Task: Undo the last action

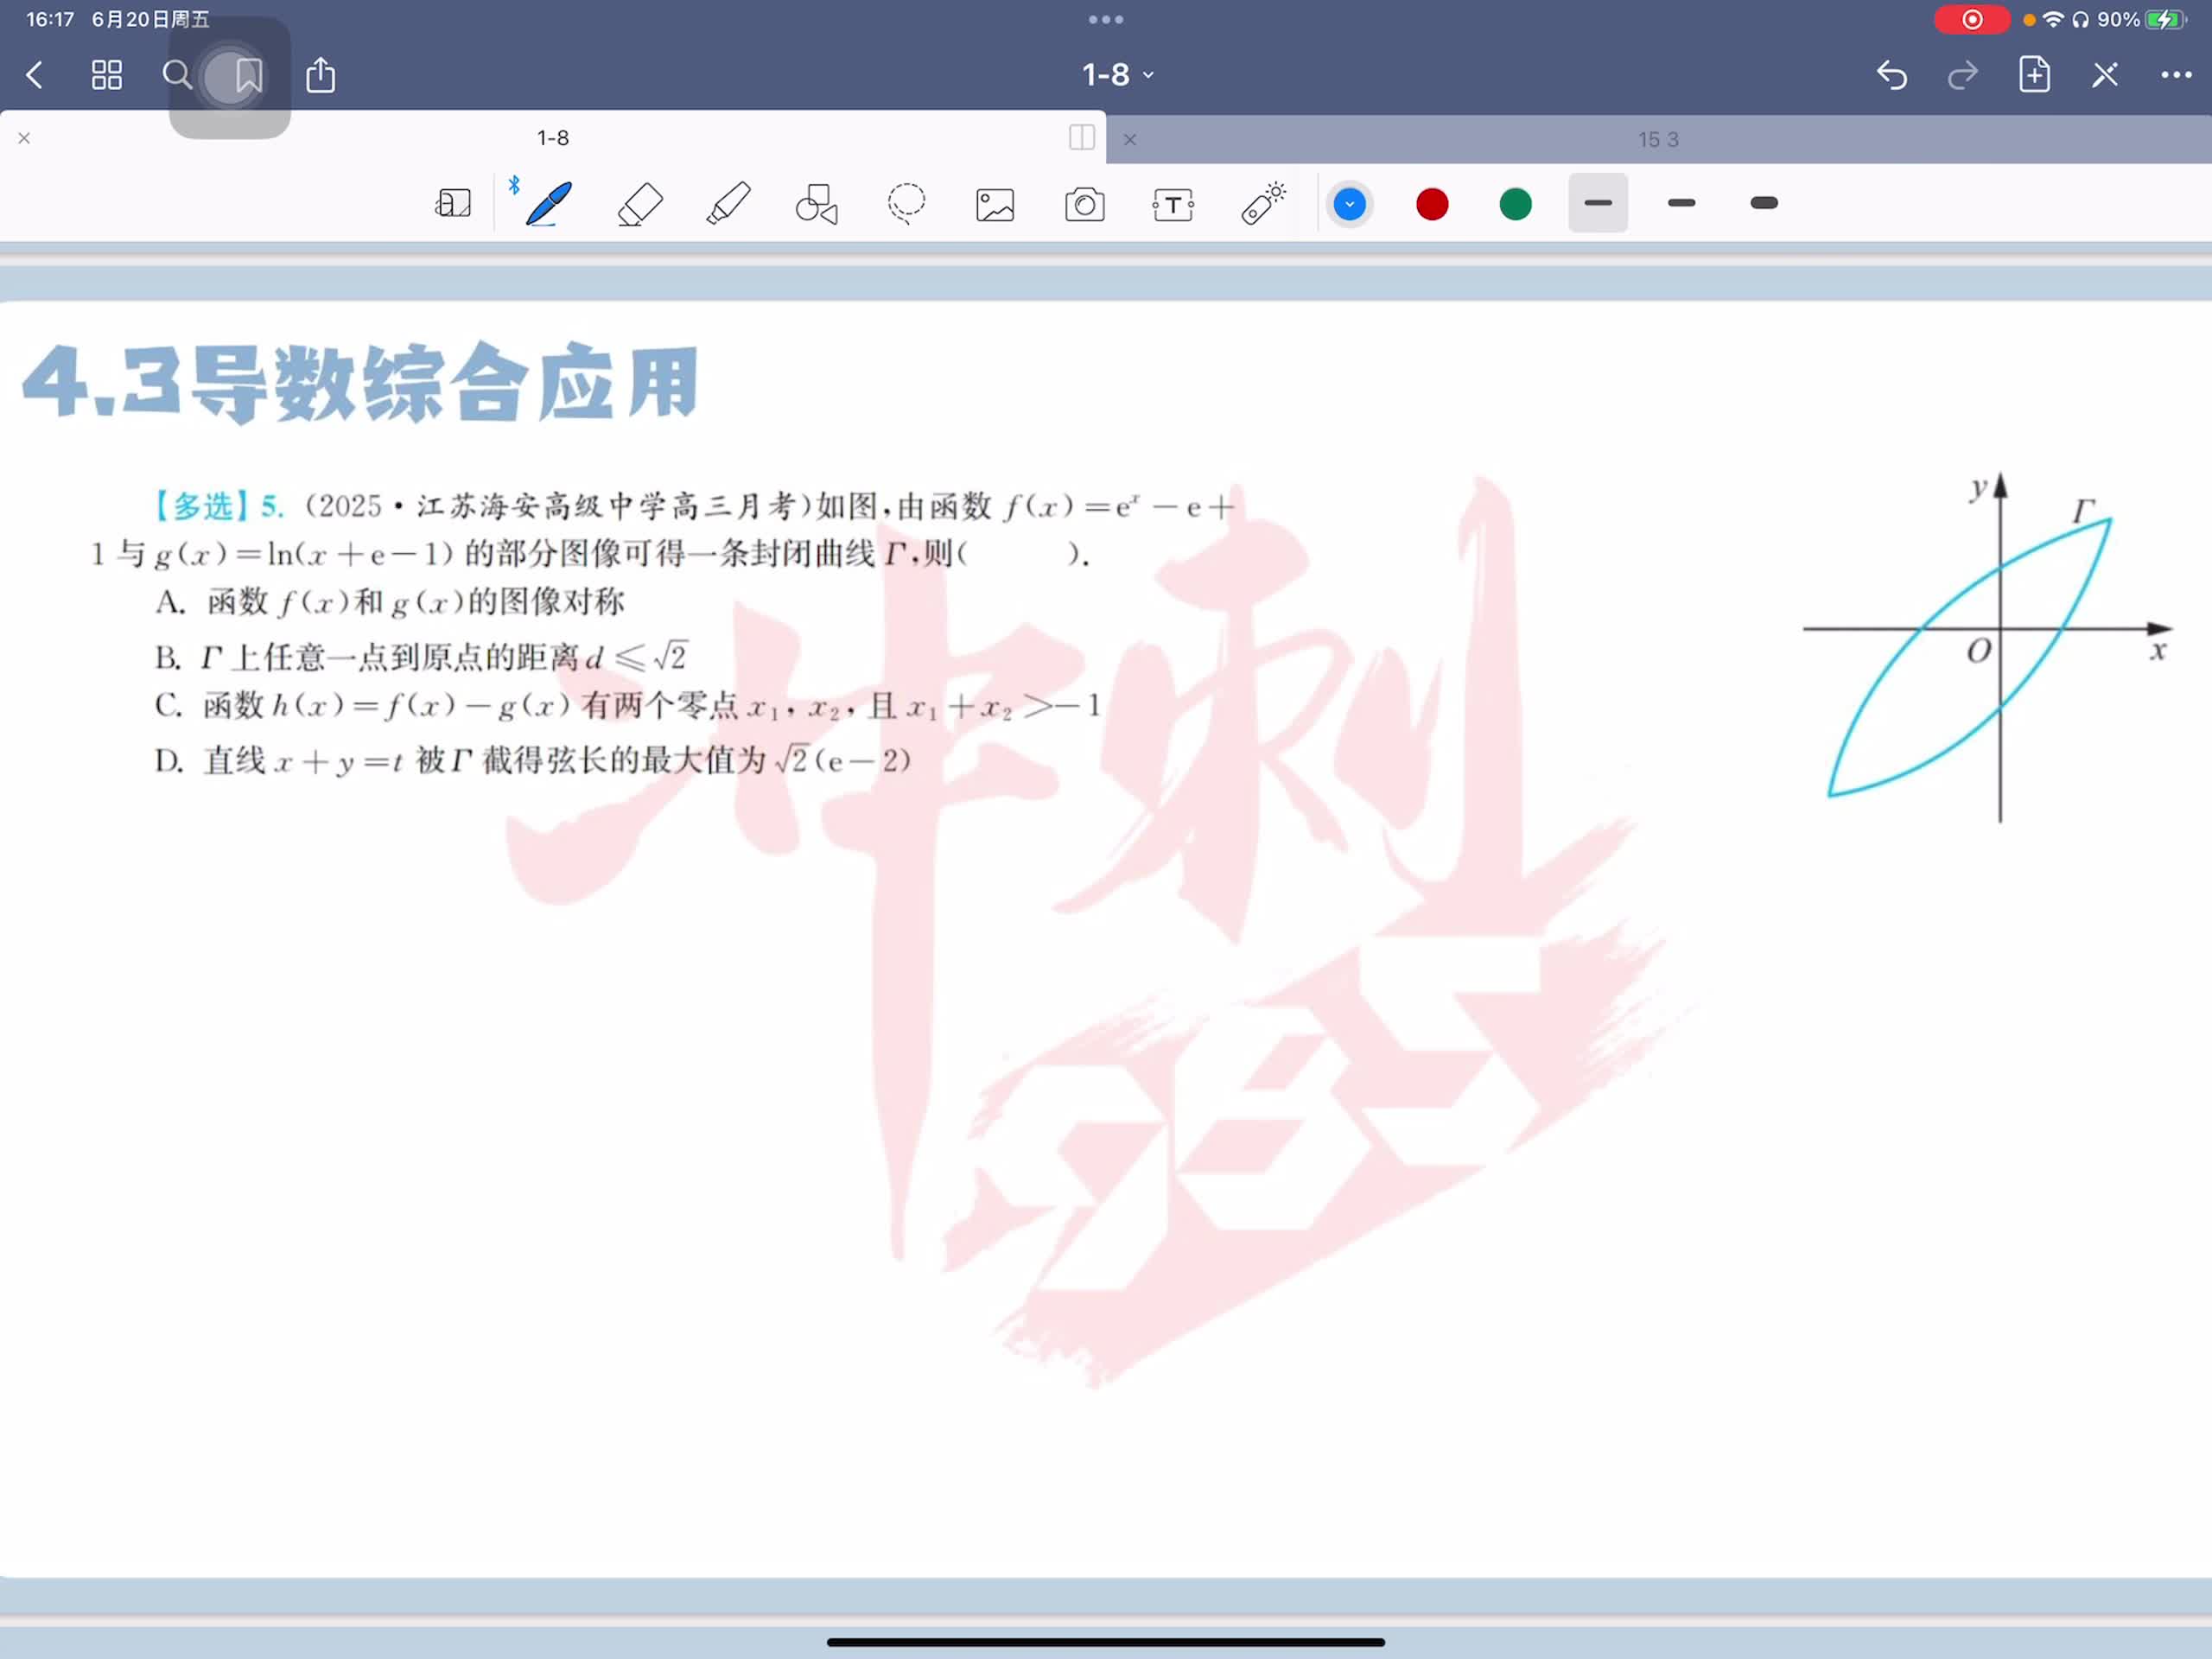Action: (1891, 75)
